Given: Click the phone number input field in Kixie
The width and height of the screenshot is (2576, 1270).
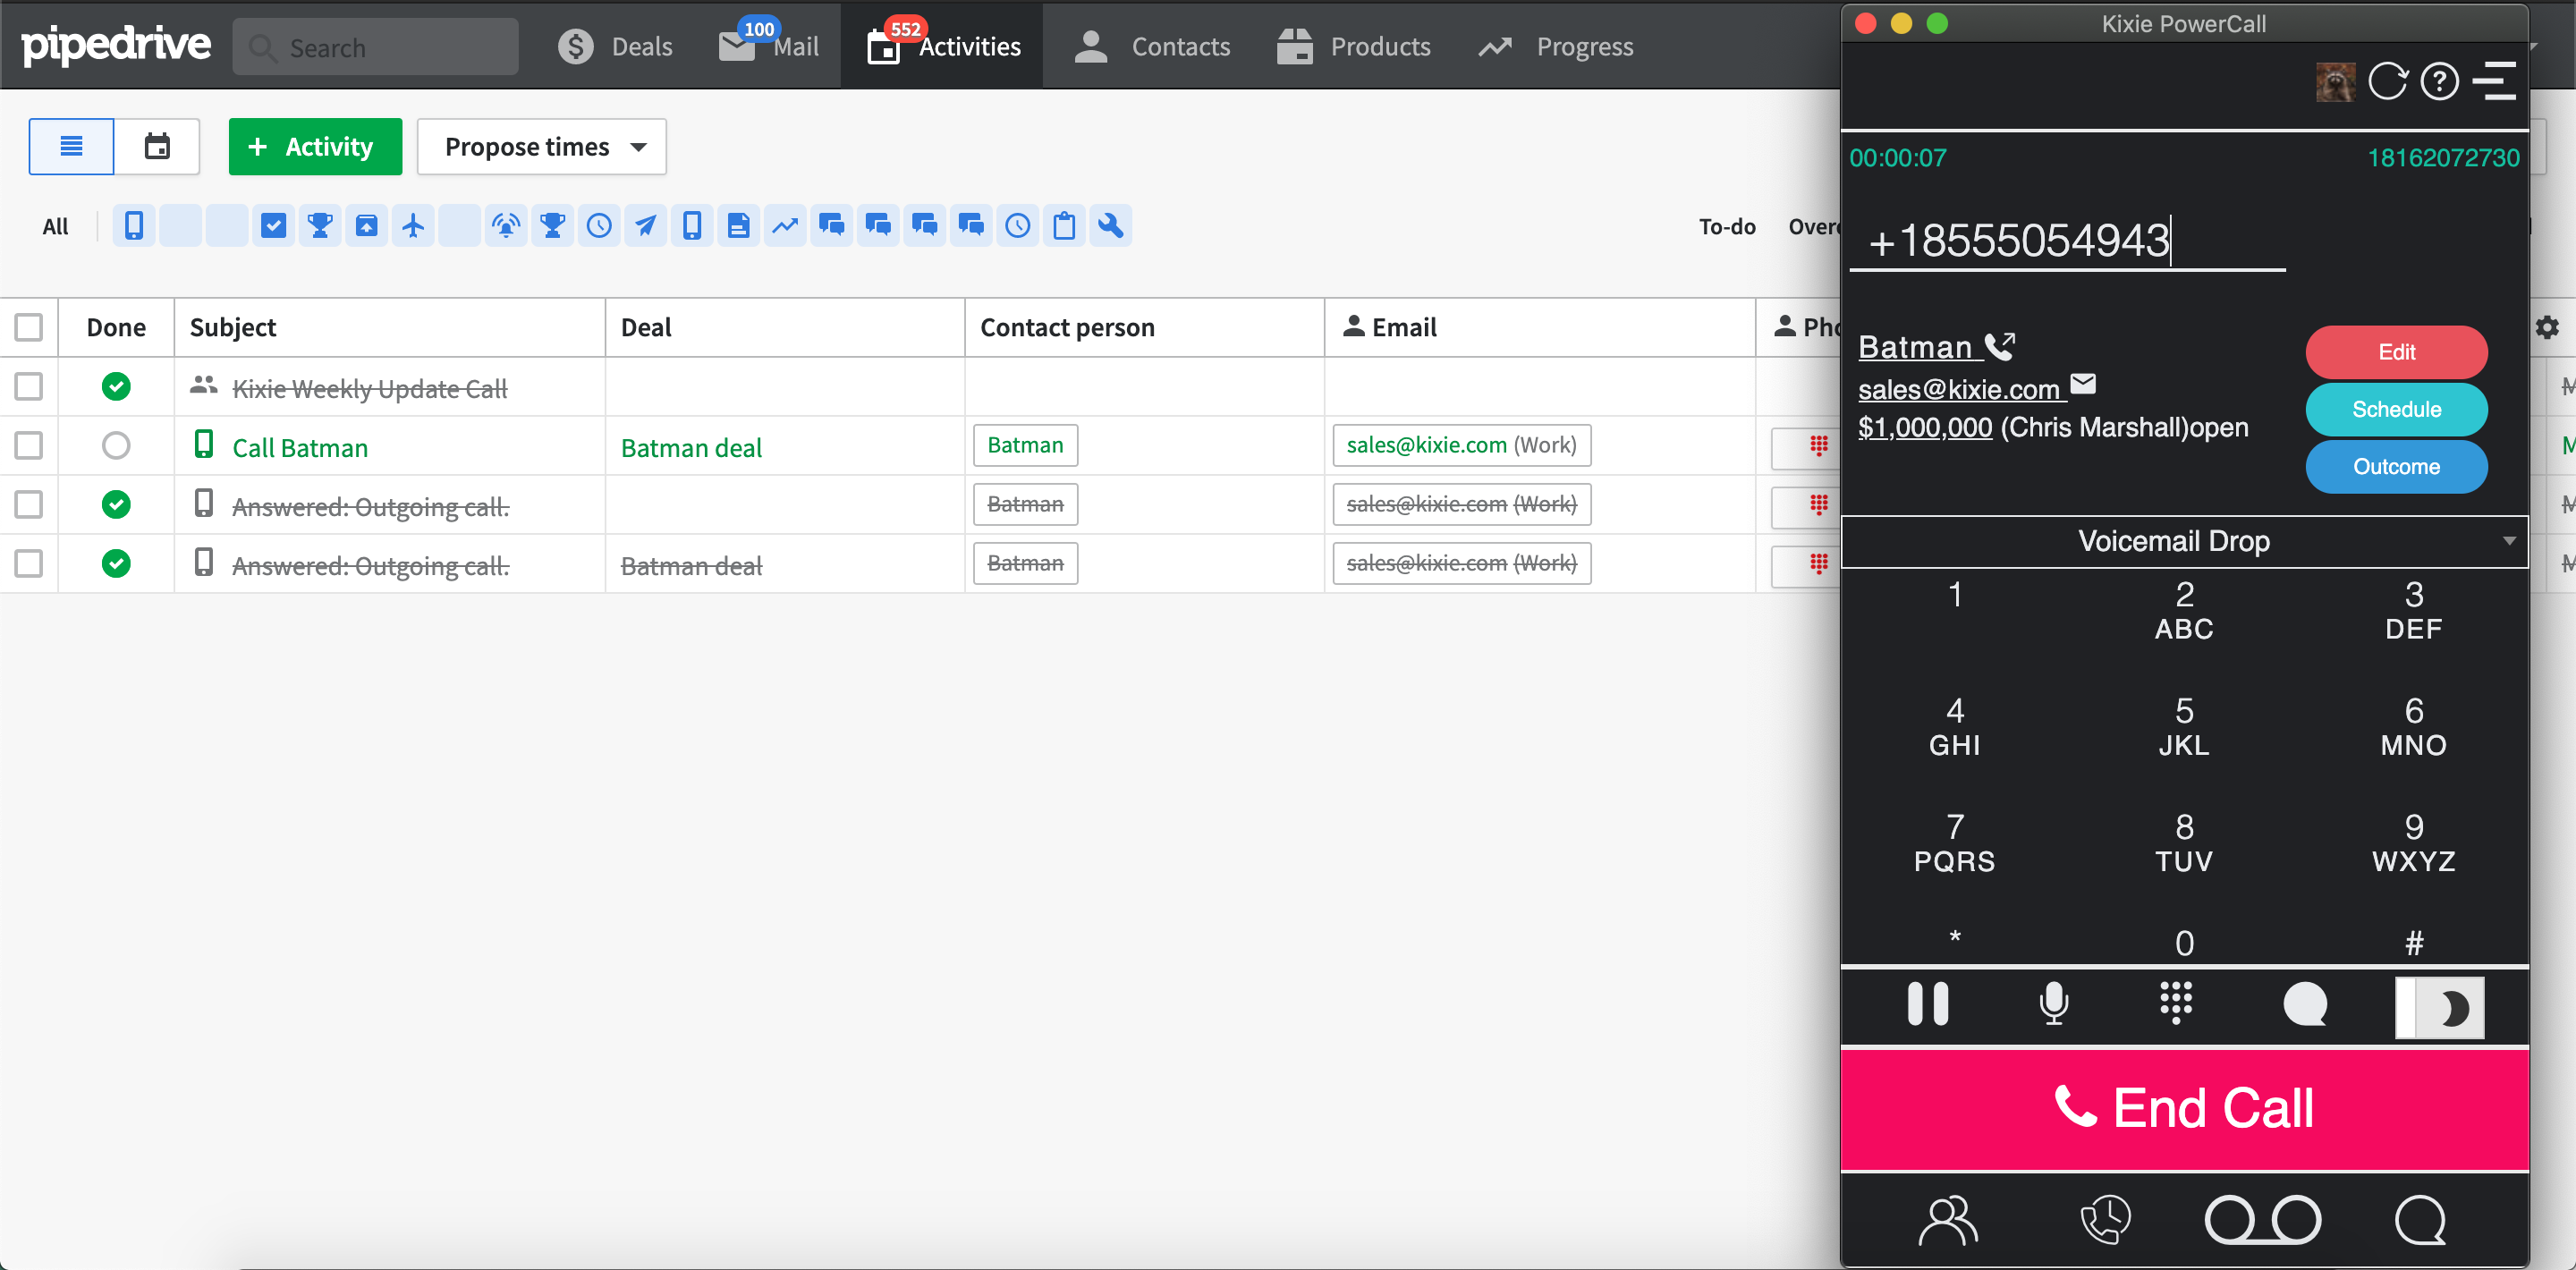Looking at the screenshot, I should point(2070,240).
